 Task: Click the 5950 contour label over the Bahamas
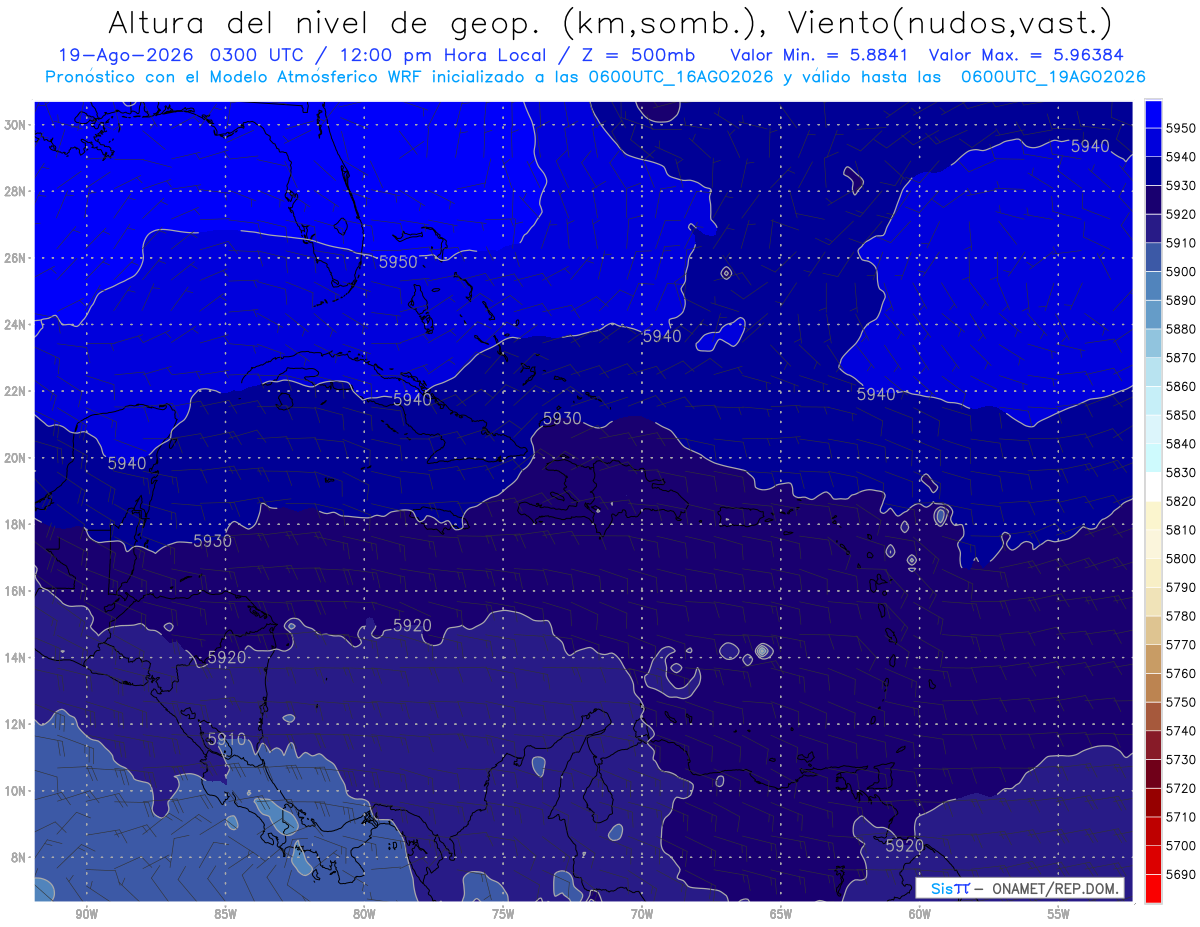(x=398, y=262)
